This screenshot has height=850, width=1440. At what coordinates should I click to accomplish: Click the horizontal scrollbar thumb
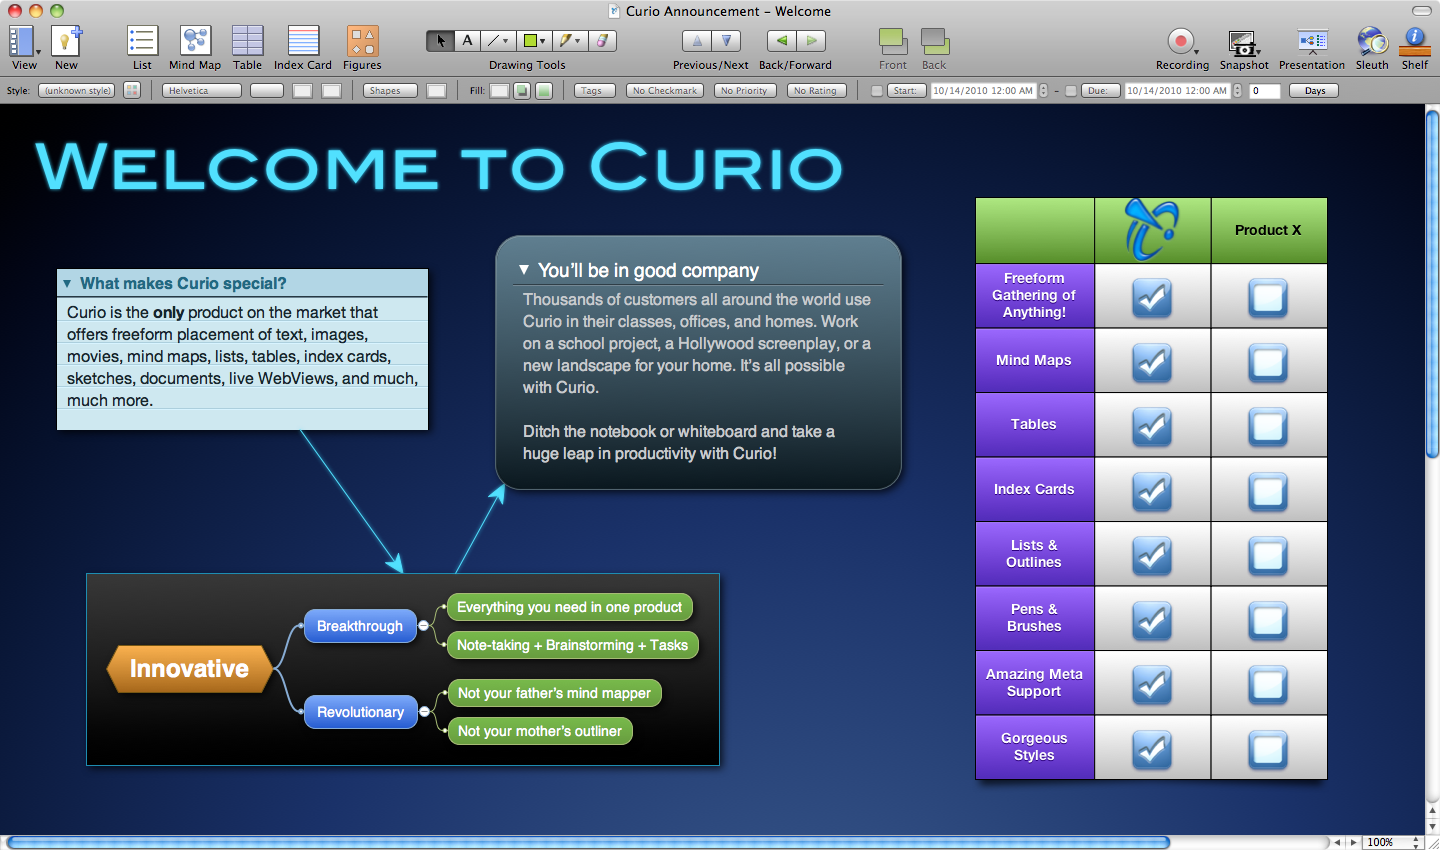[588, 842]
